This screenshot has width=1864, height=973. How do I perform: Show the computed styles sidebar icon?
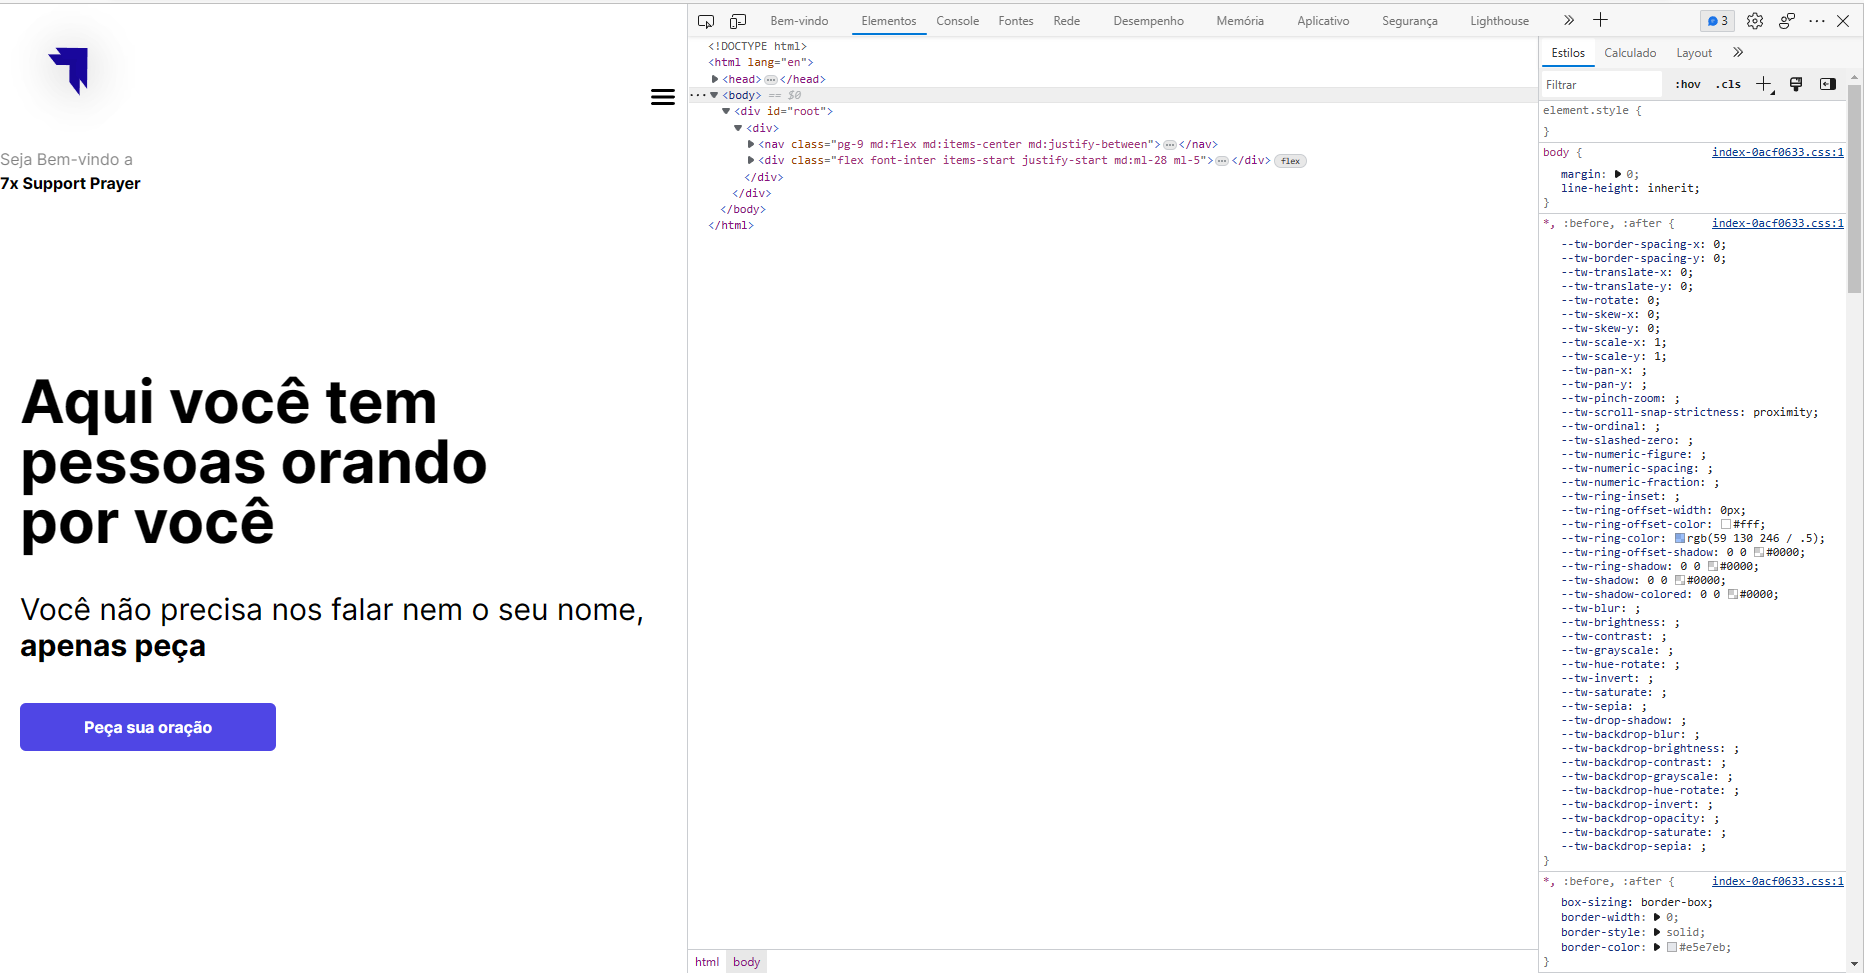(x=1829, y=84)
